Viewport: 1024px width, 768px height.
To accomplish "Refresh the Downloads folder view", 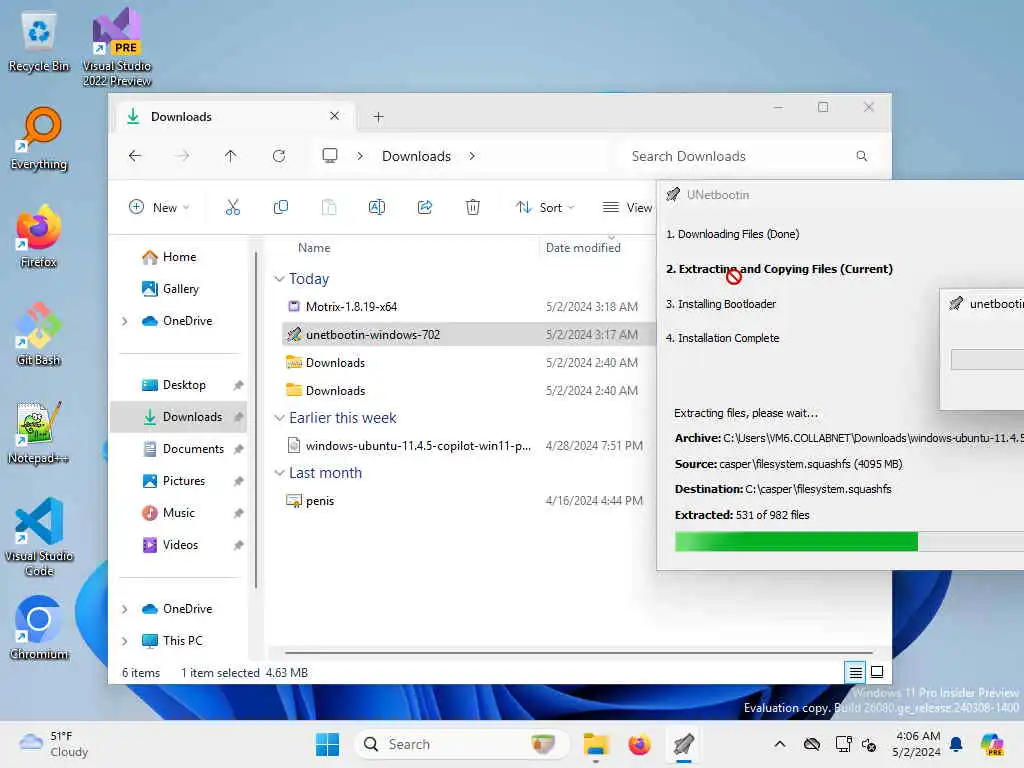I will click(x=279, y=156).
